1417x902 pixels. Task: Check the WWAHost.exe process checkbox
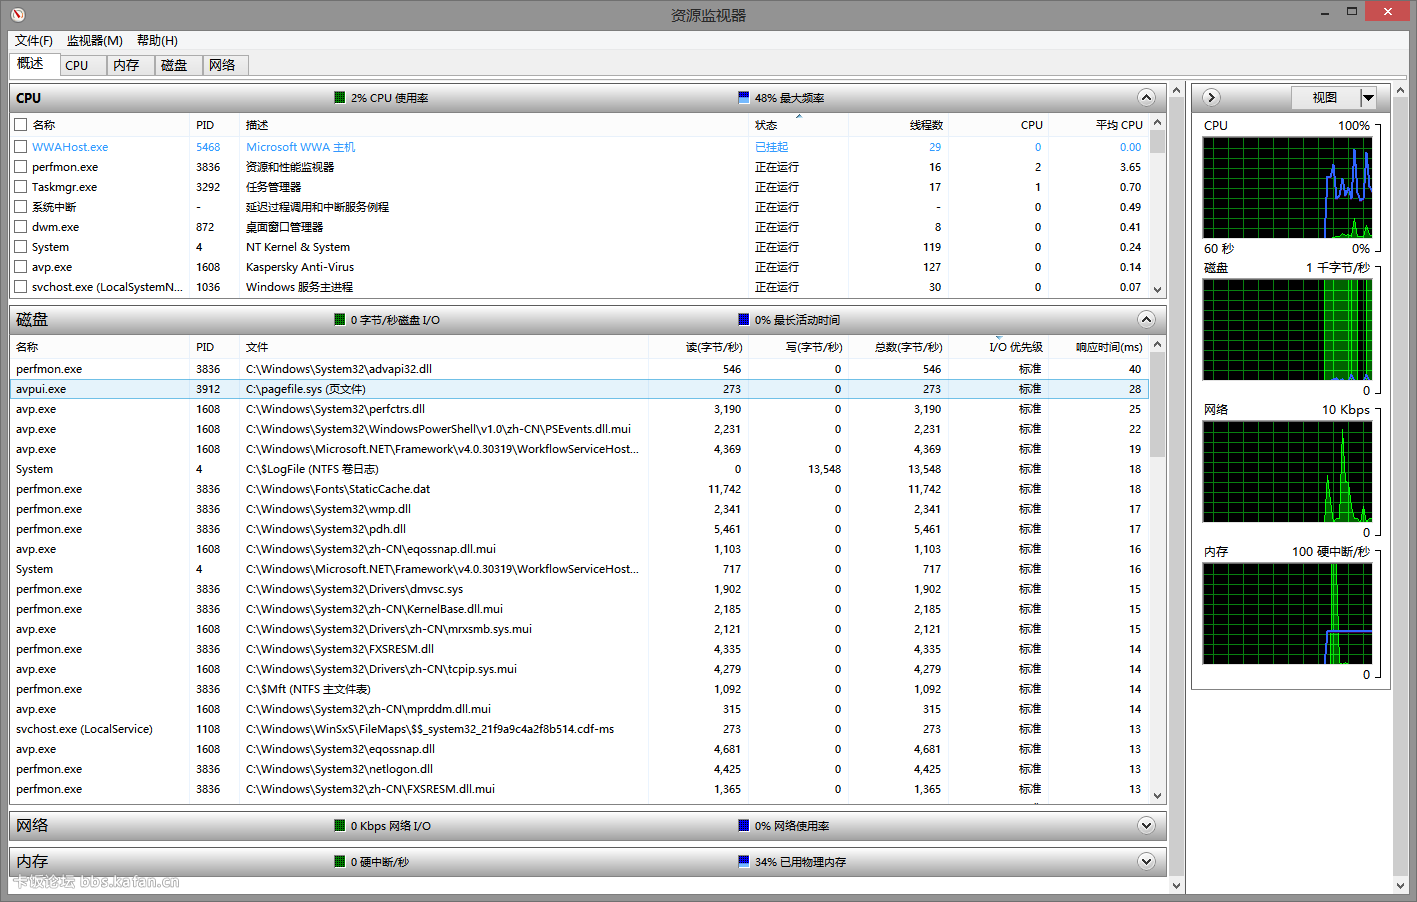(21, 147)
